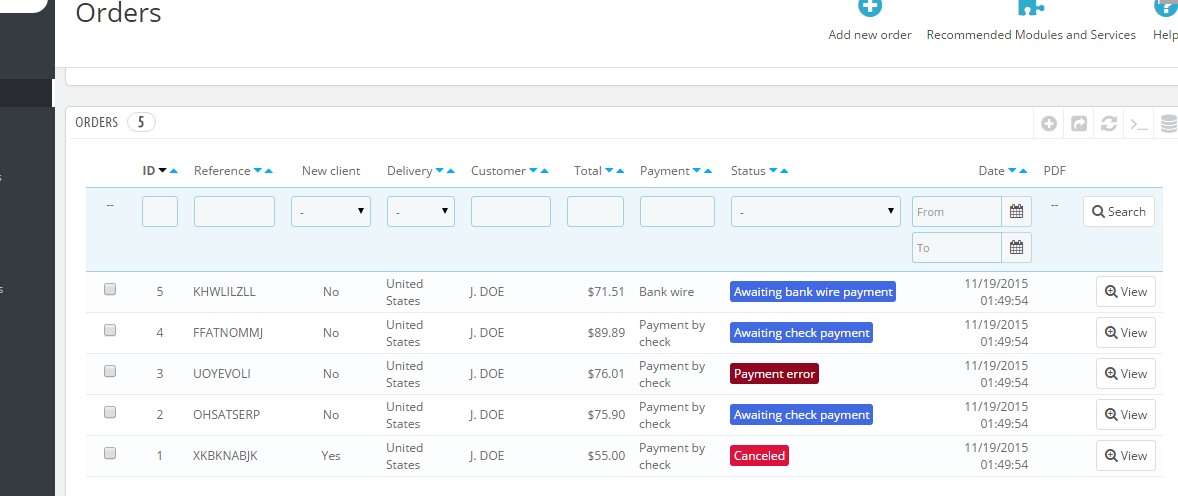View order FFATNOMMJ details
This screenshot has width=1178, height=496.
point(1125,333)
